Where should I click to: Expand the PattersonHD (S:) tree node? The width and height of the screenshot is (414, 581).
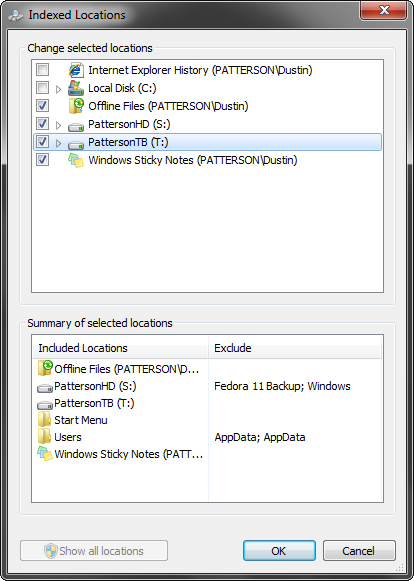[58, 125]
